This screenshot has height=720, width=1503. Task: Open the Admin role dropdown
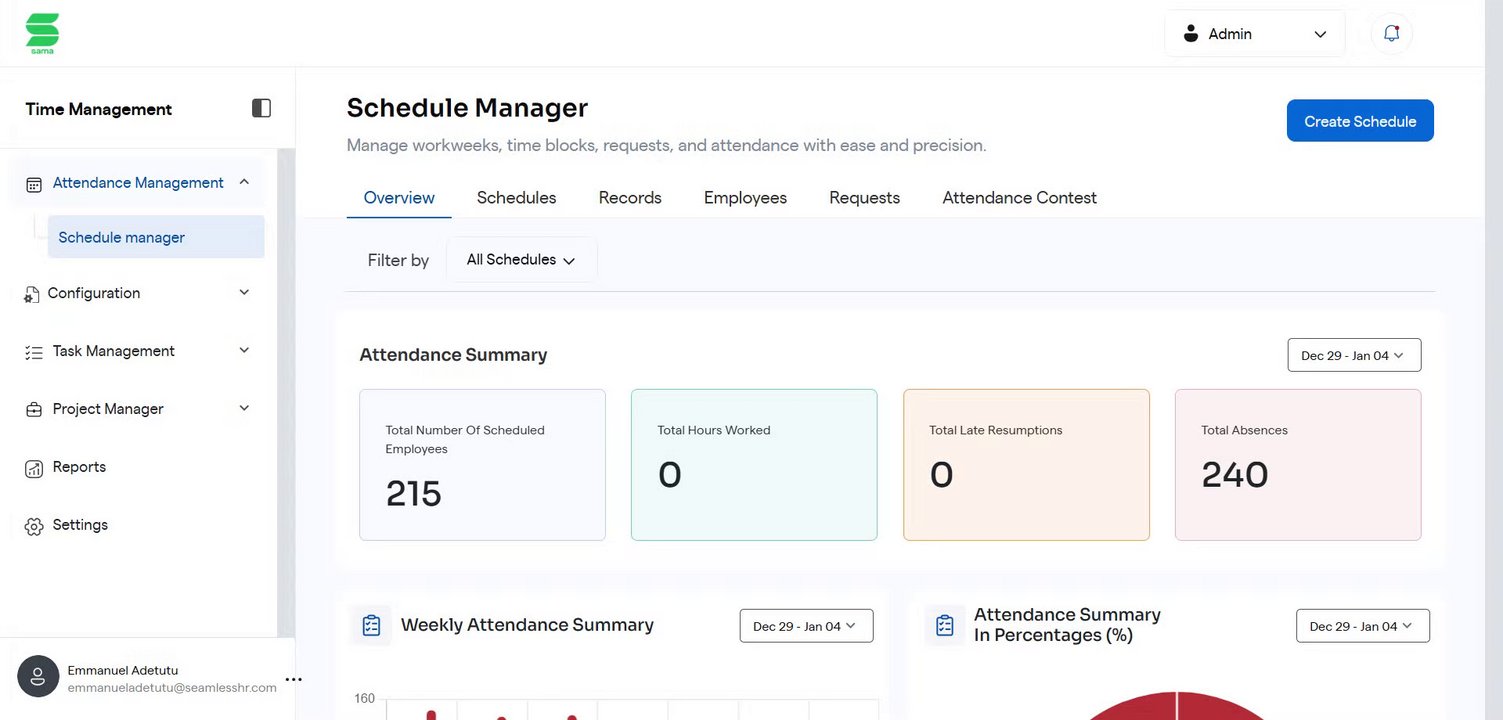tap(1254, 34)
